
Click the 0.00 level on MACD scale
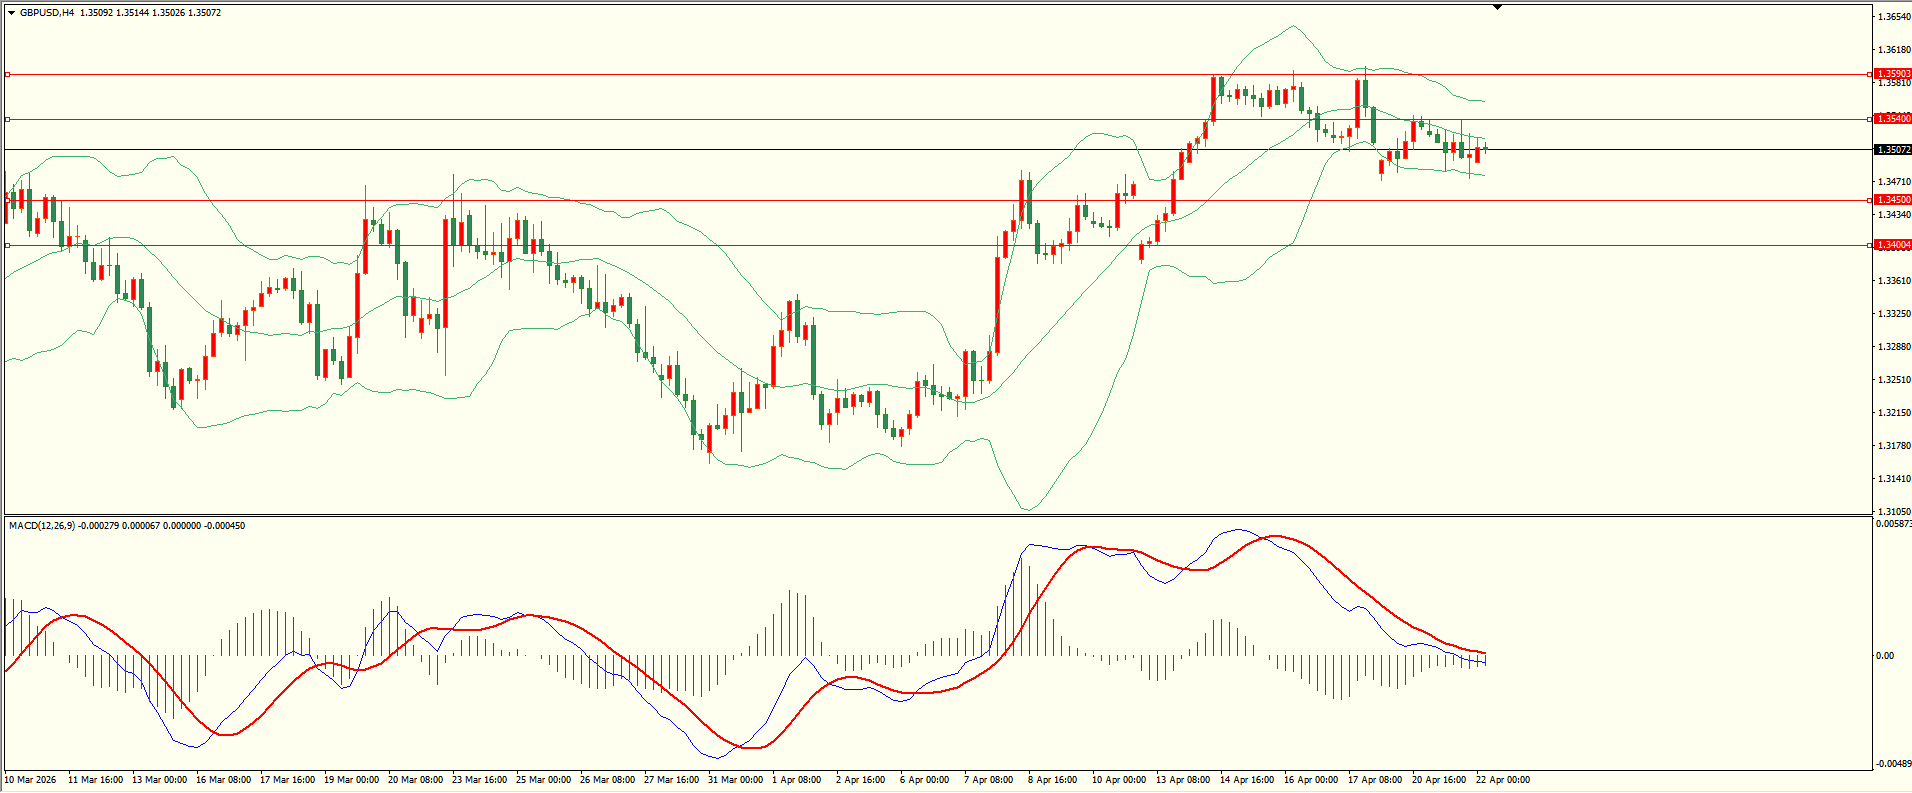tap(1885, 656)
